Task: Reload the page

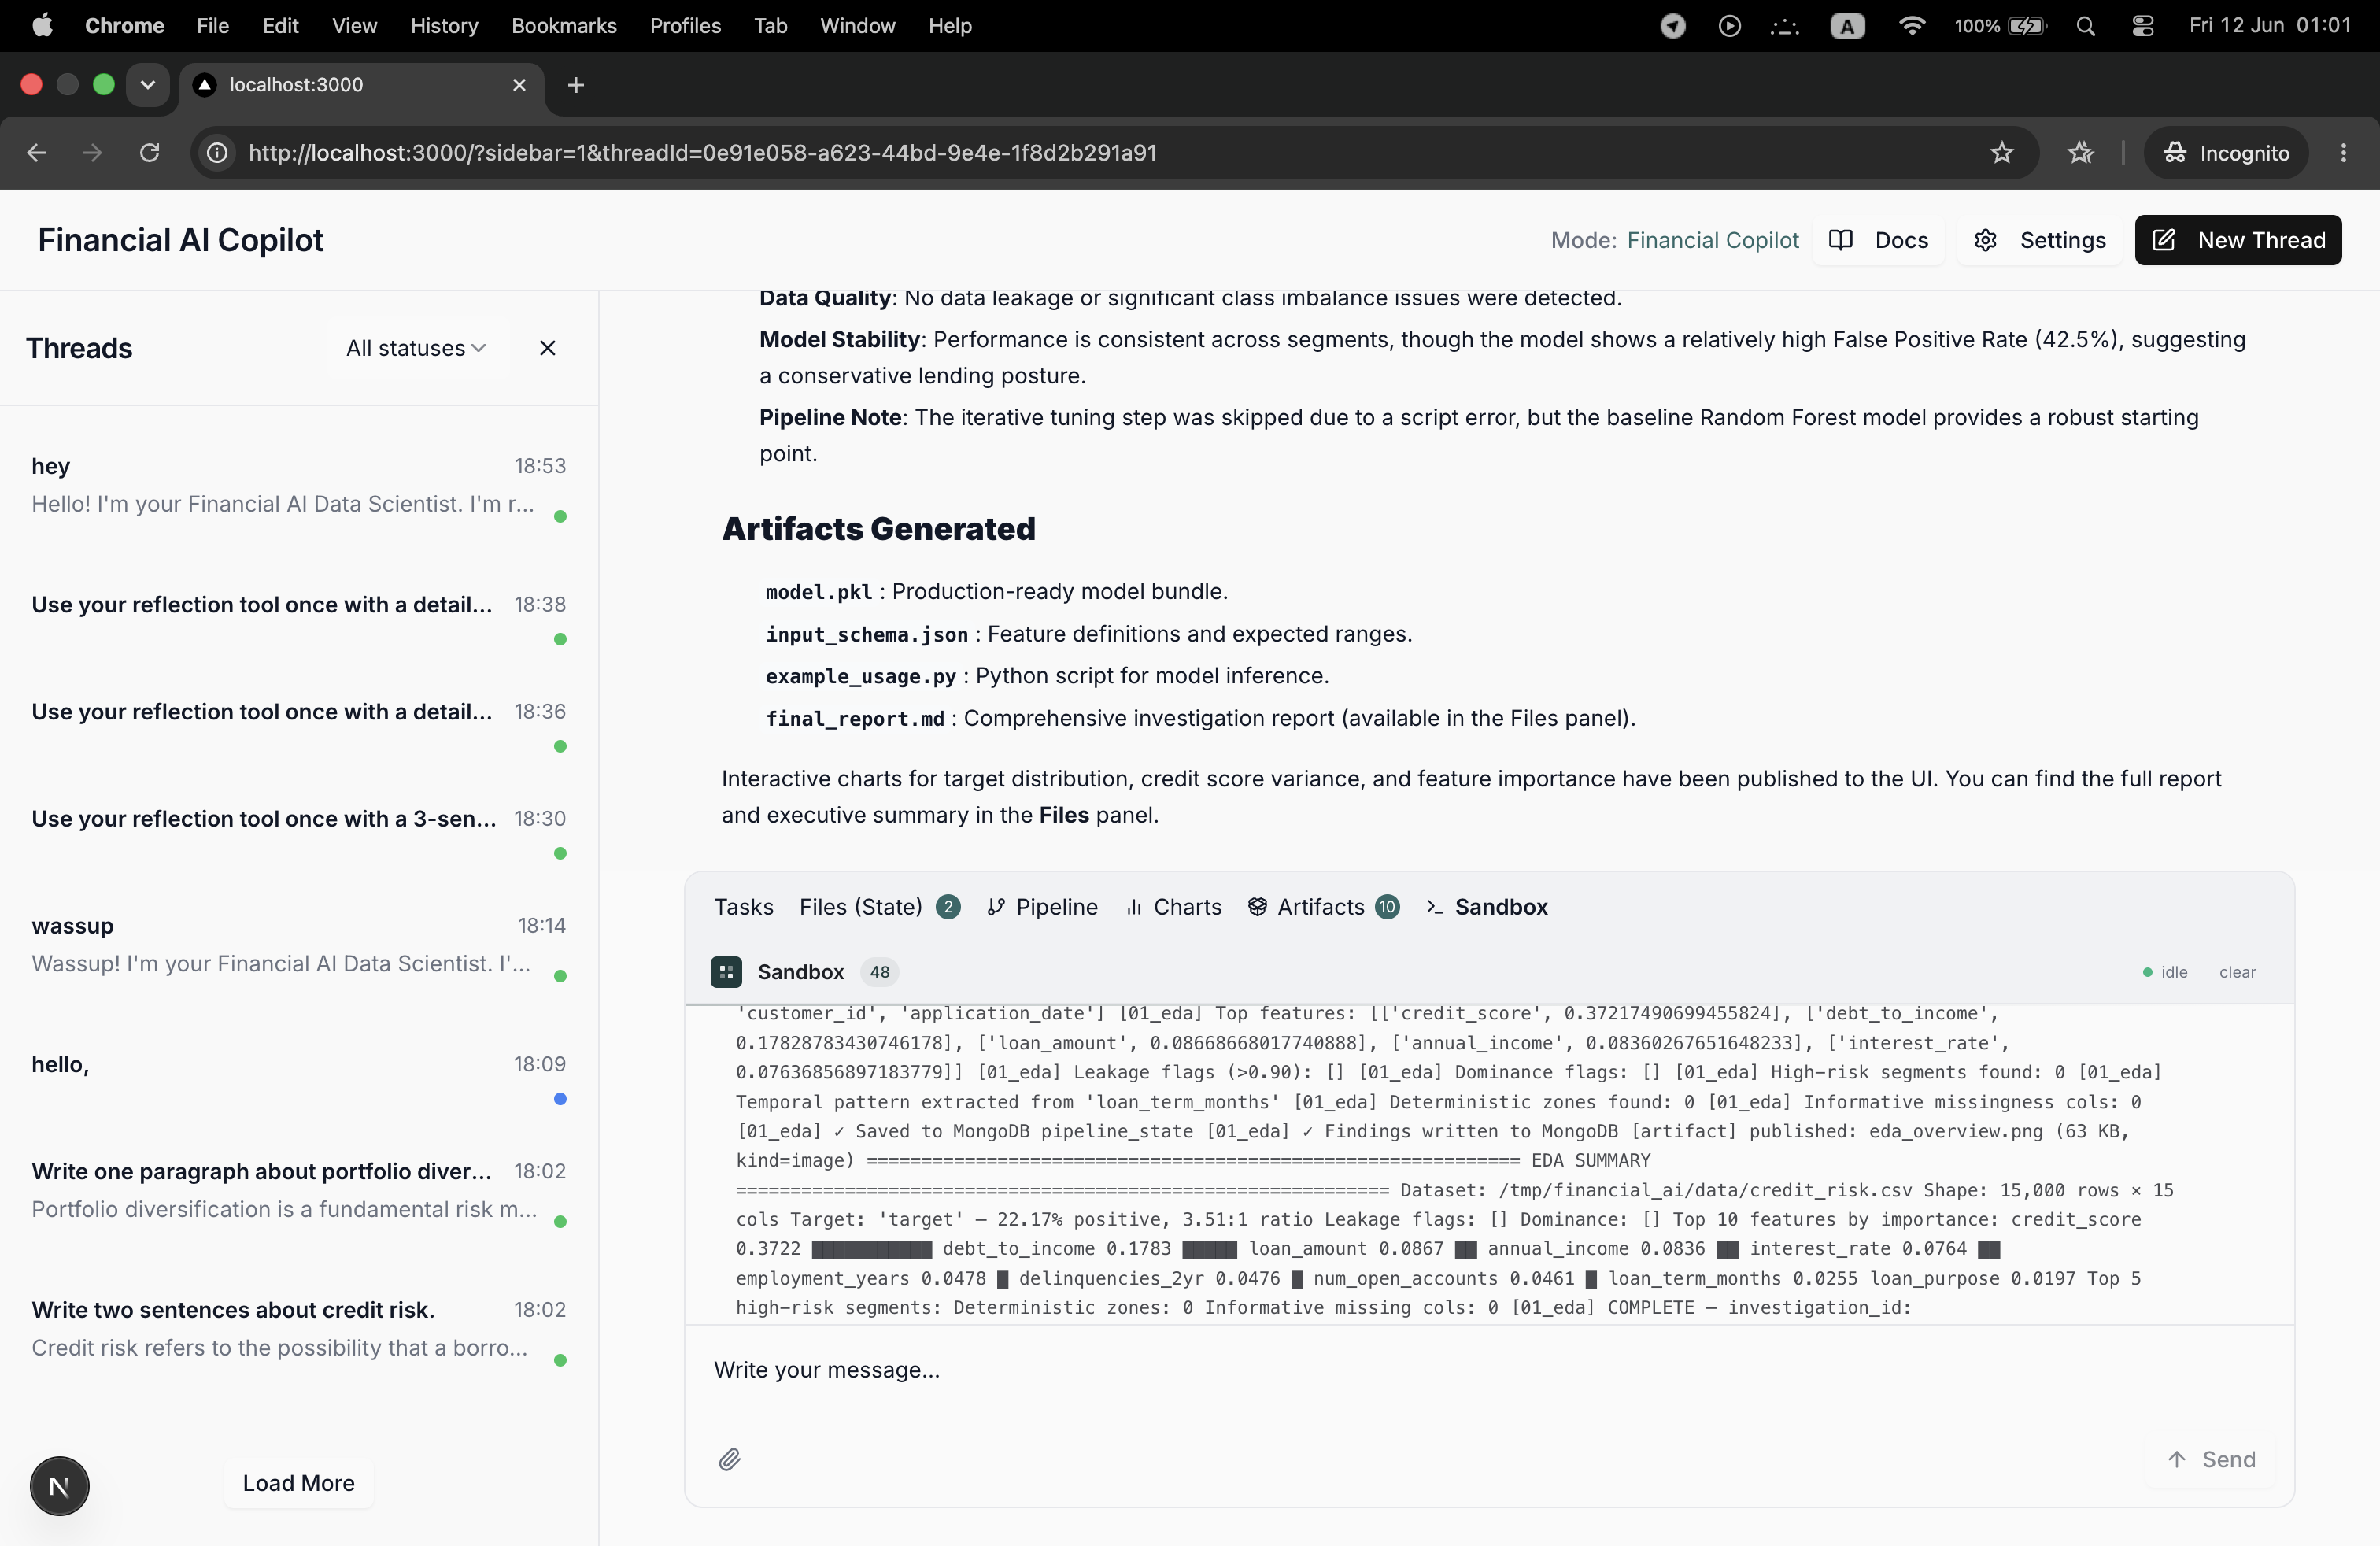Action: coord(149,152)
